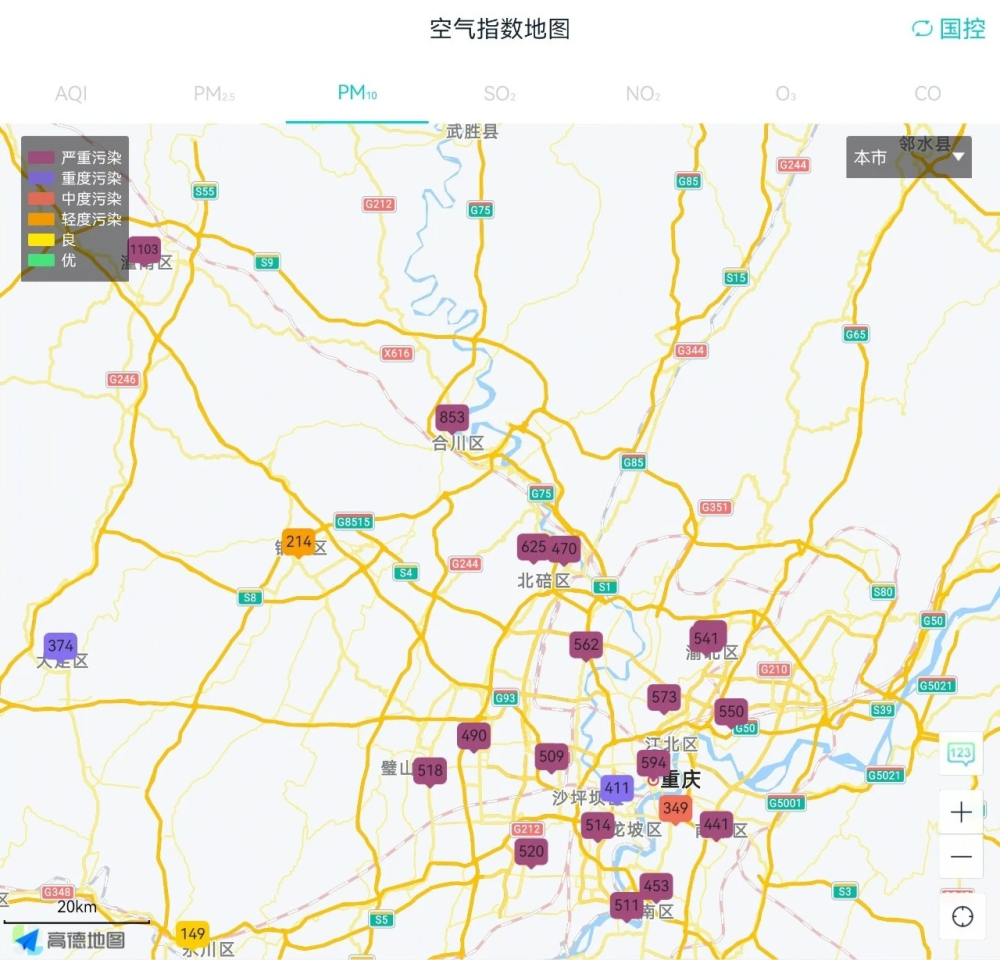The image size is (1000, 960).
Task: Click the refresh icon next to 国控
Action: tap(921, 30)
